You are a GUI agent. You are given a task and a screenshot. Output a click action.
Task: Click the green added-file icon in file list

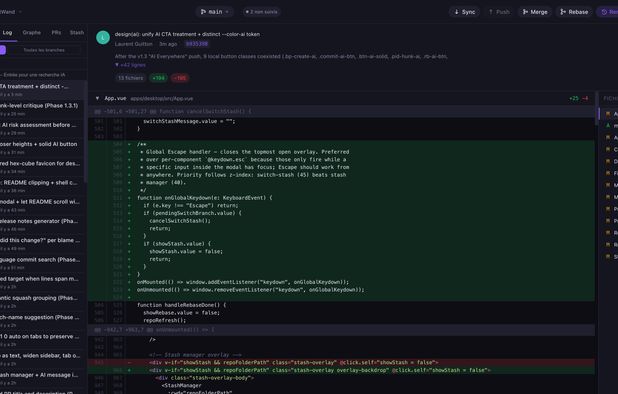608,126
